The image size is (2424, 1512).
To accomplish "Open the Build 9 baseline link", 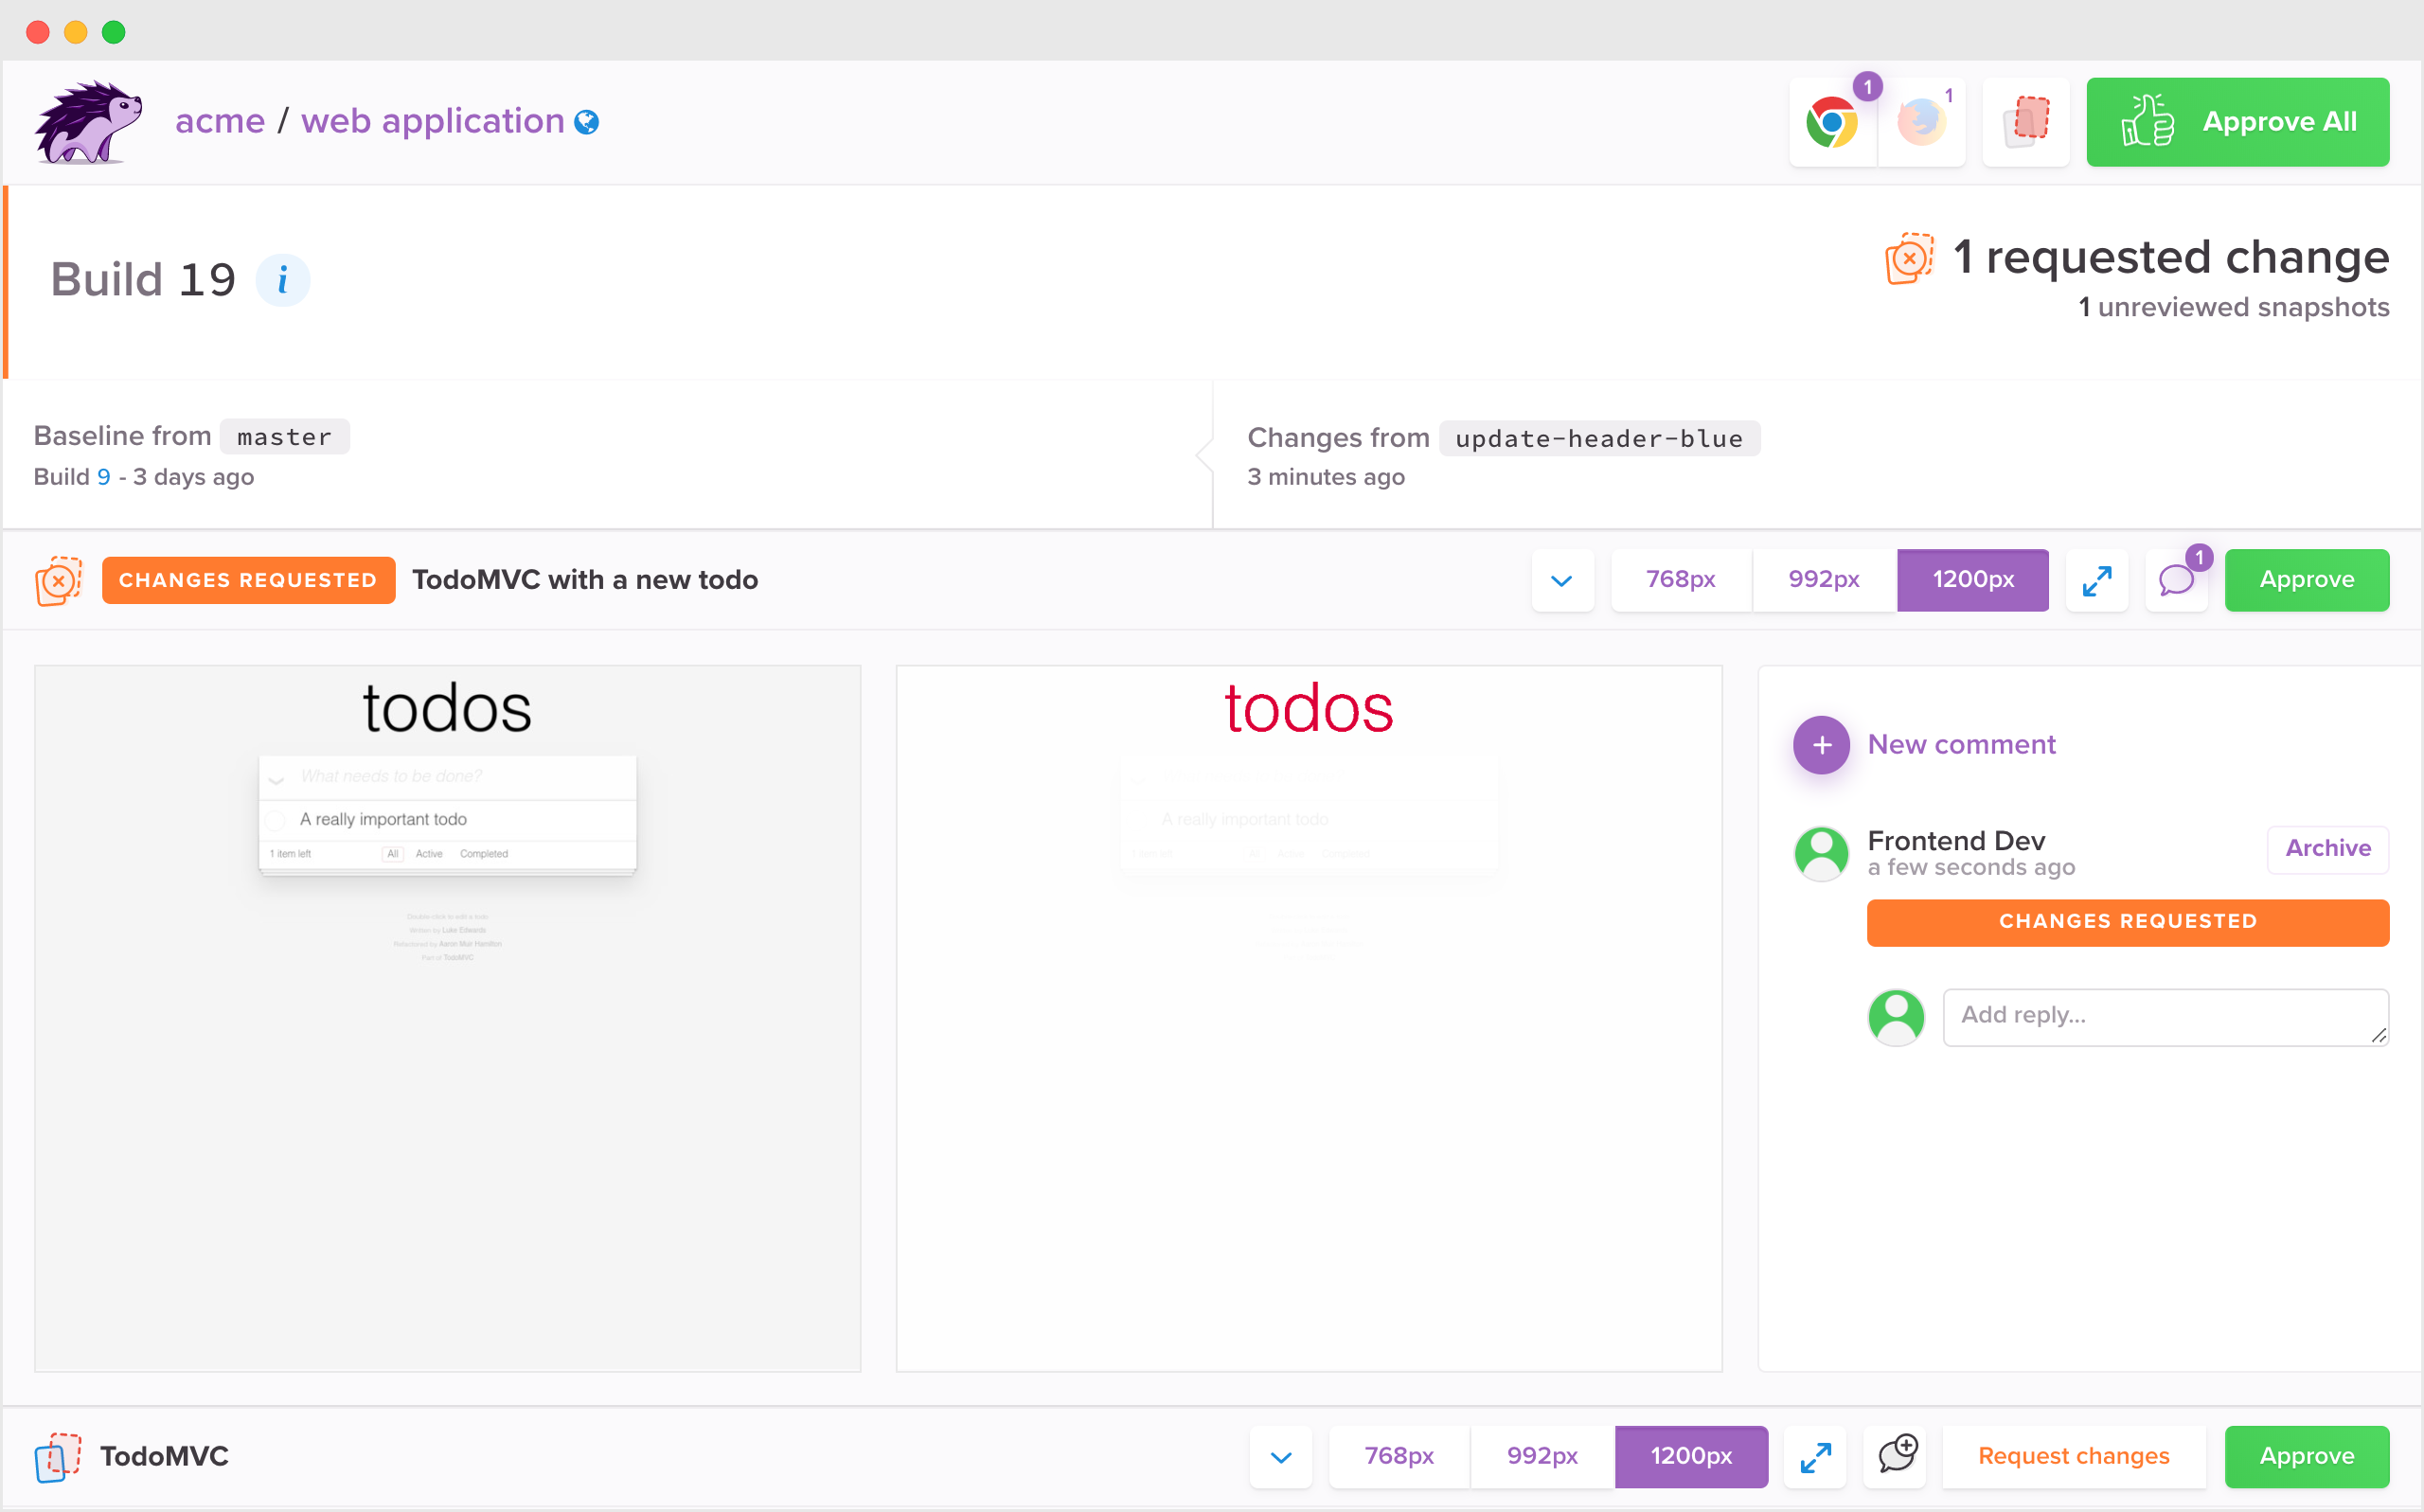I will pos(103,477).
